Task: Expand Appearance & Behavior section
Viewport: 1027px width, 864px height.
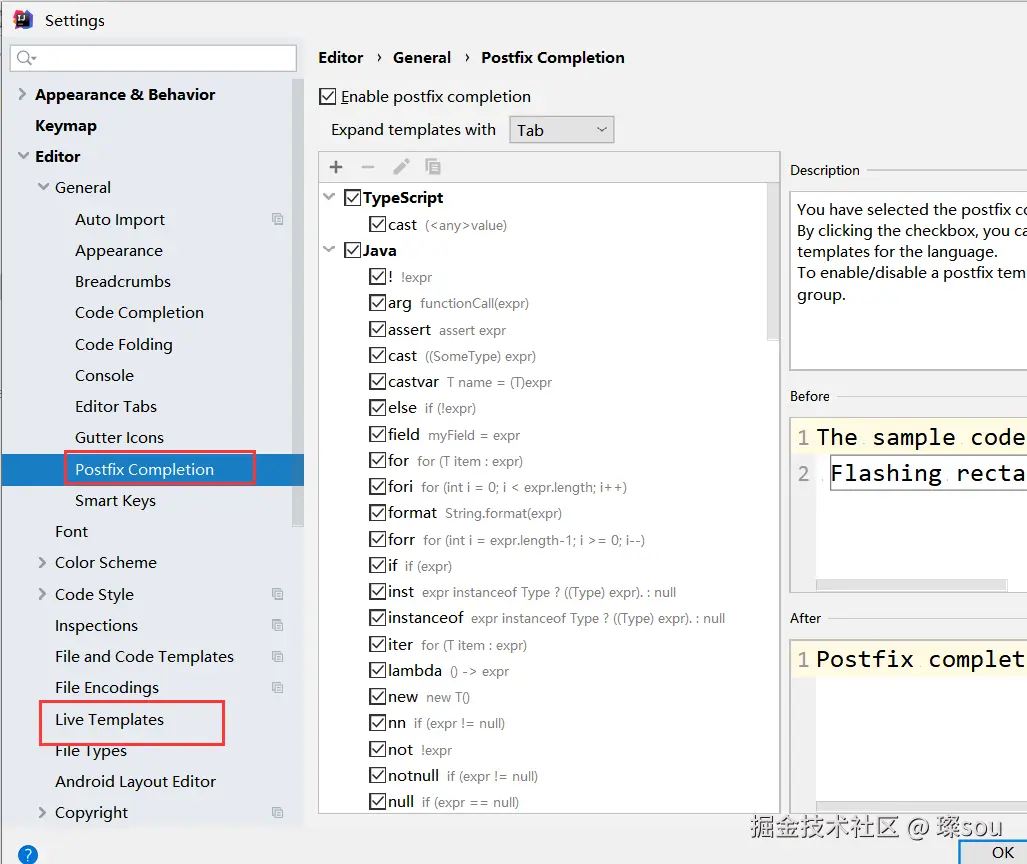Action: [22, 94]
